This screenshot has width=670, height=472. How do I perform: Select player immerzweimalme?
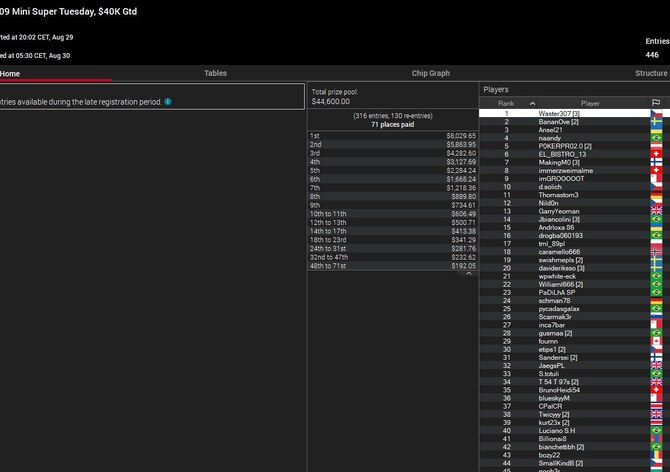tap(566, 170)
